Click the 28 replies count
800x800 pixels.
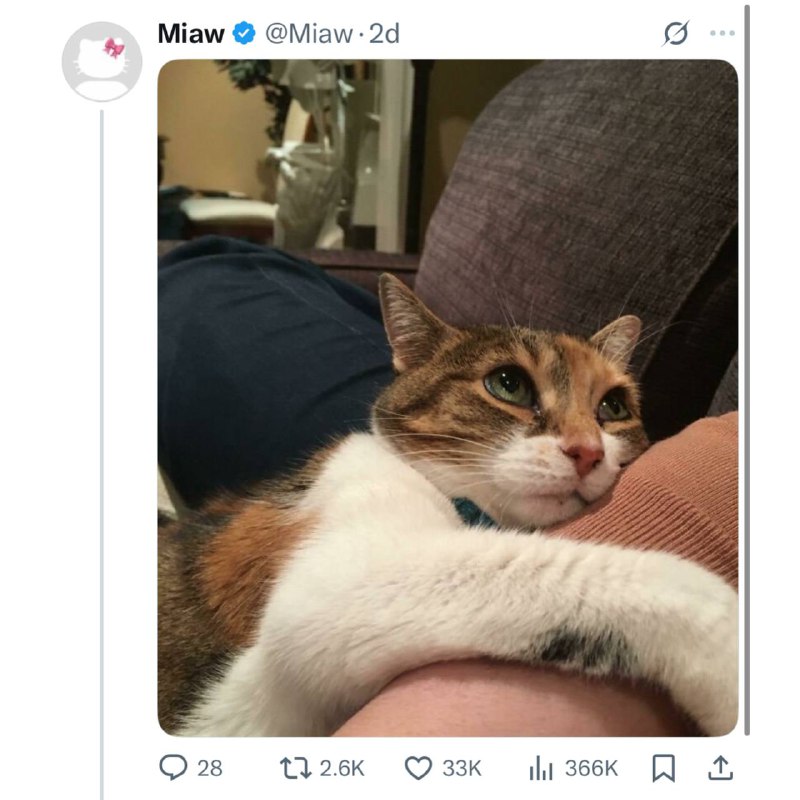point(210,768)
